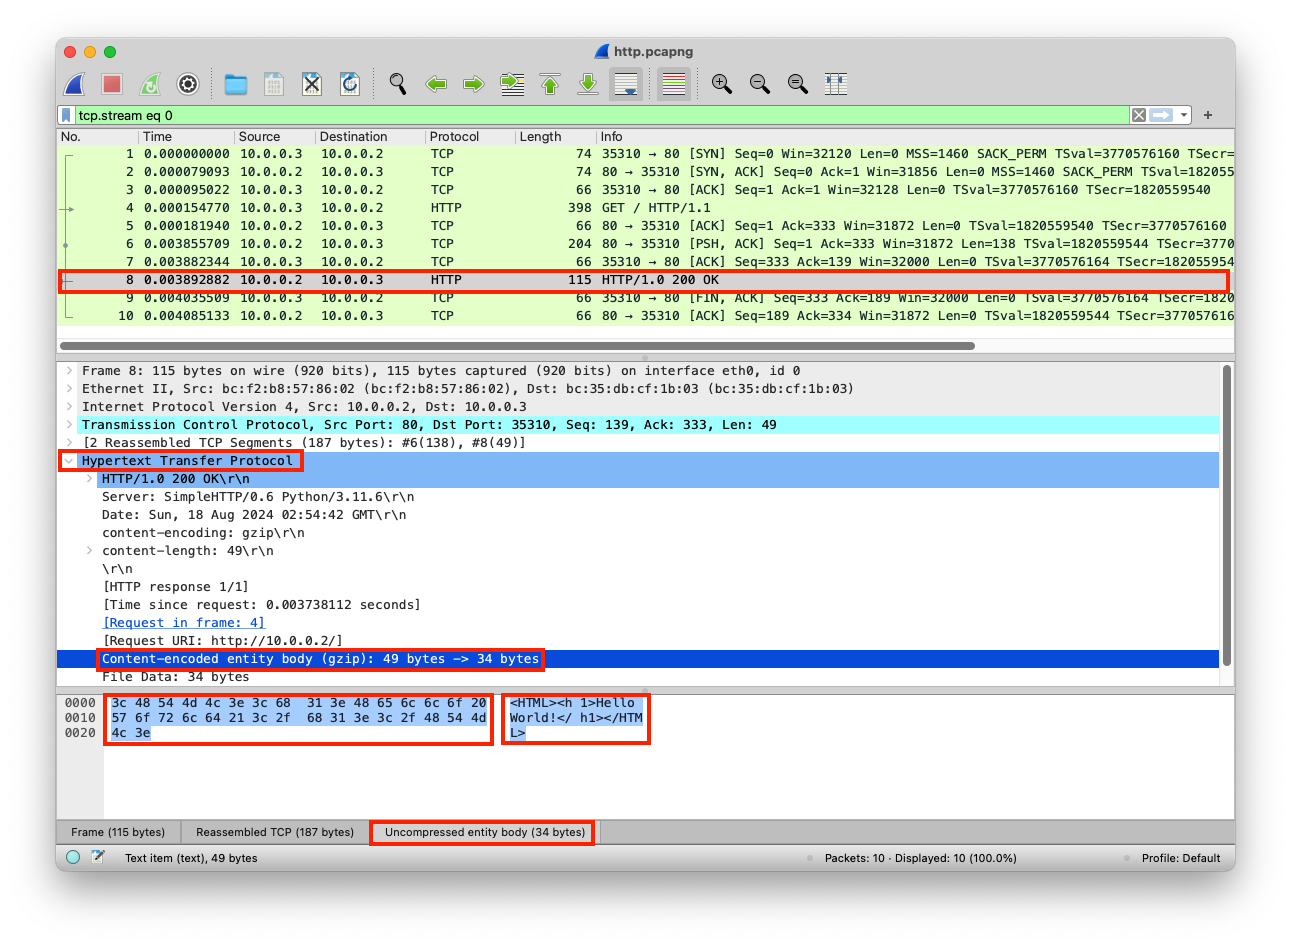Click the expert information circle in status bar
Viewport: 1291px width, 945px height.
click(x=73, y=857)
